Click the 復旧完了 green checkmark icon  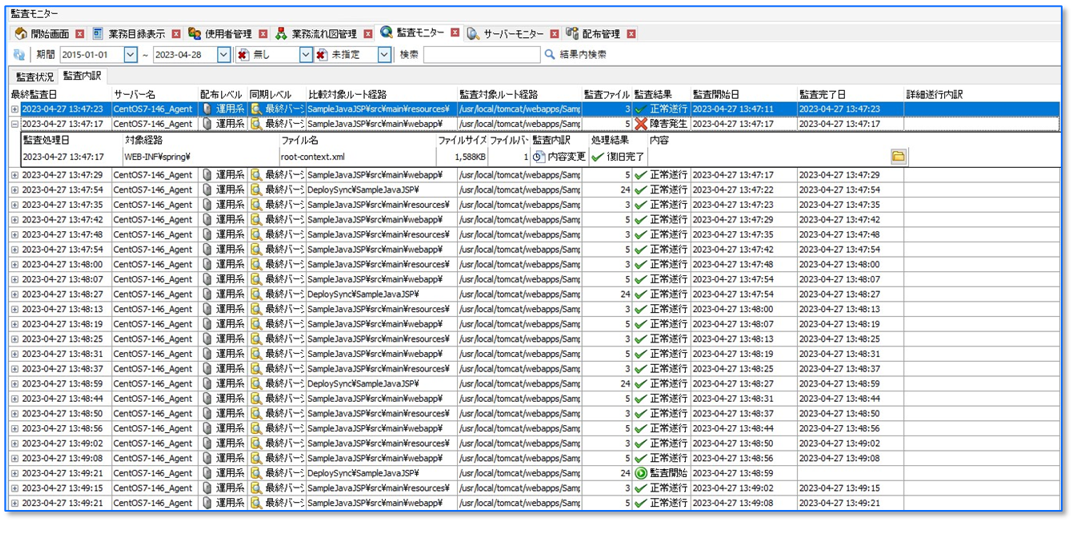coord(598,157)
